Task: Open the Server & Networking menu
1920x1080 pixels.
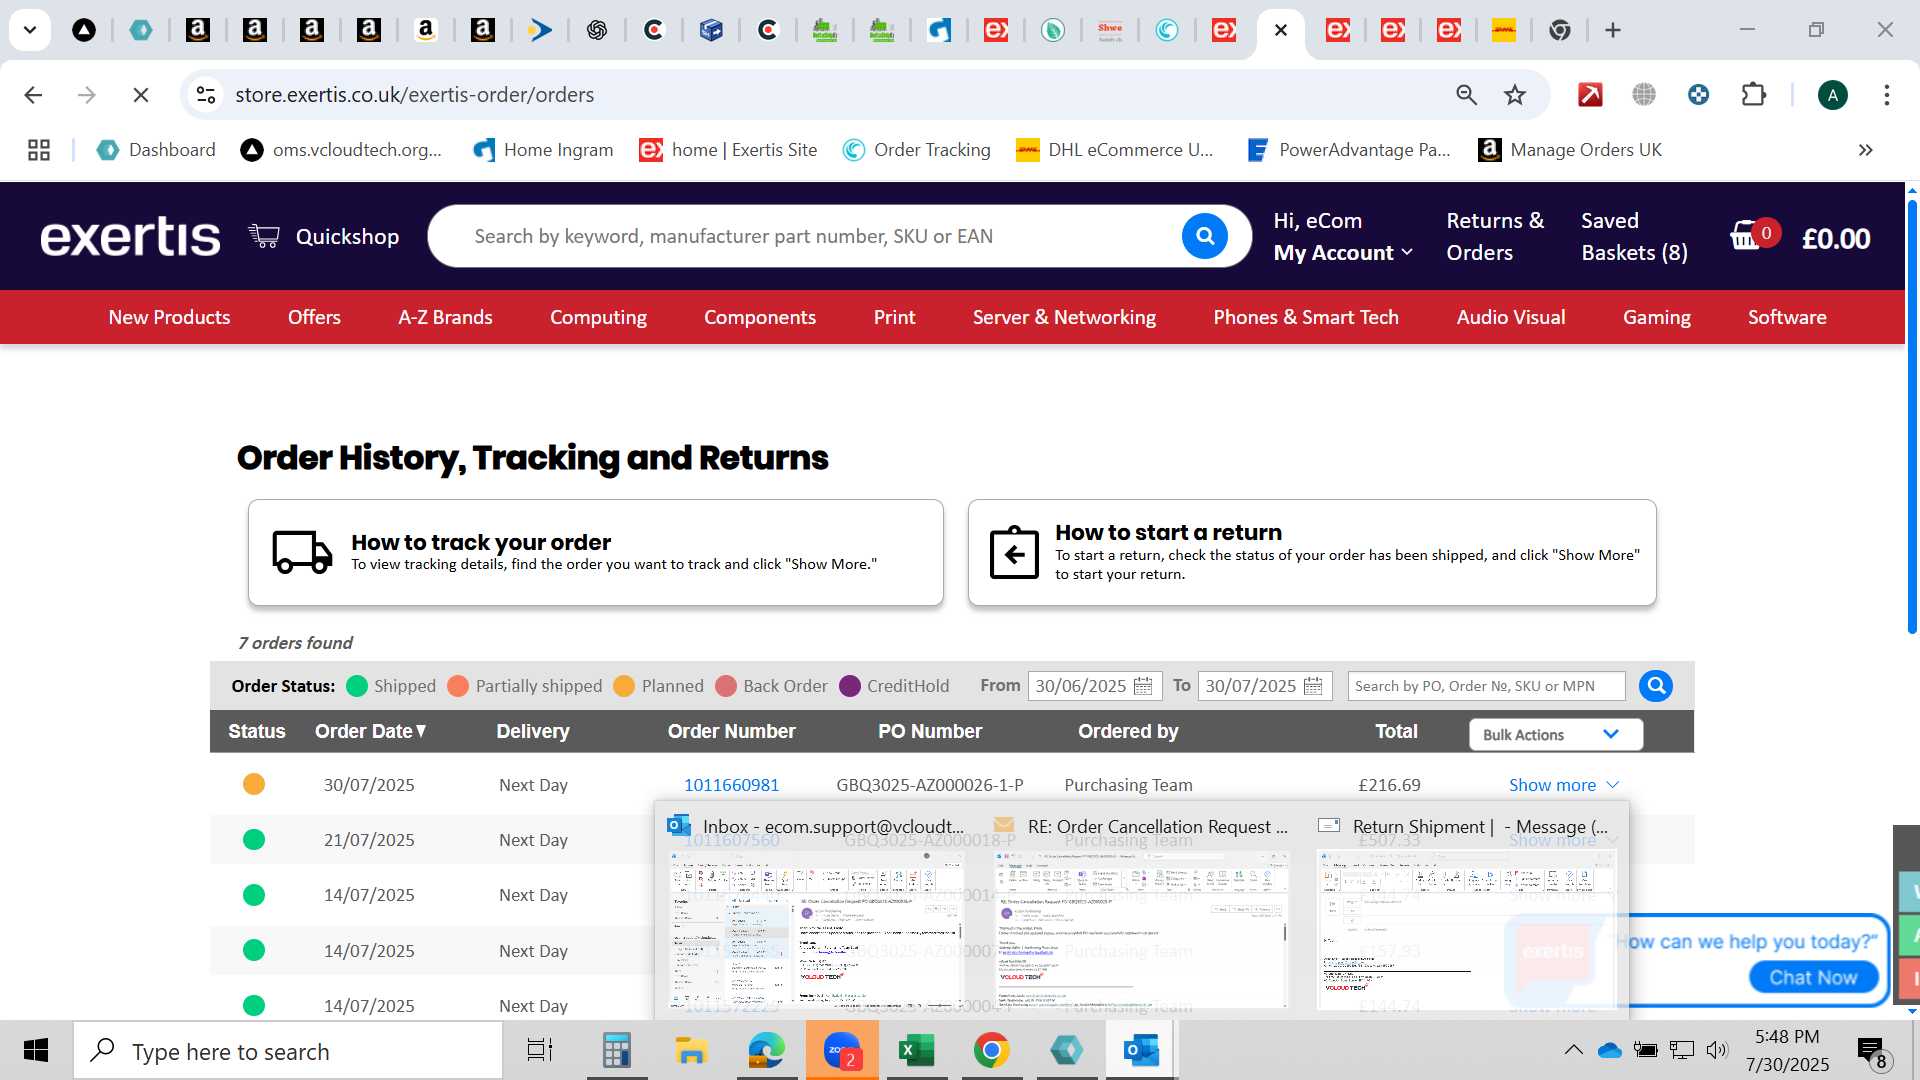Action: click(1064, 317)
